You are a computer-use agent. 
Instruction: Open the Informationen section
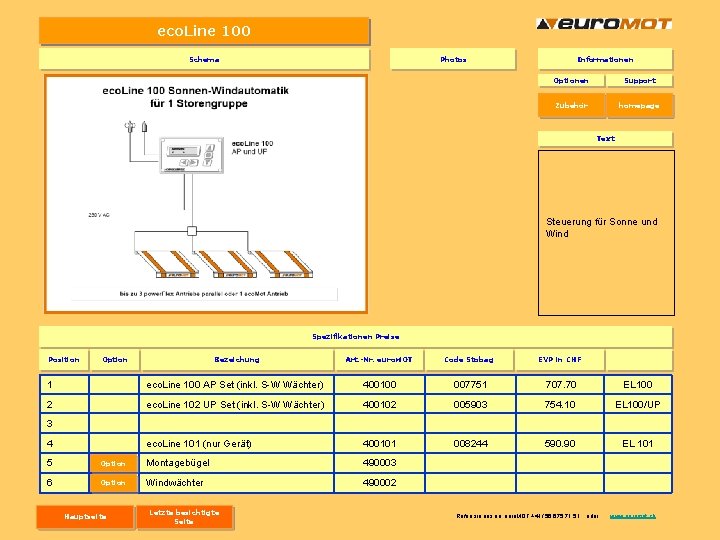pos(605,59)
